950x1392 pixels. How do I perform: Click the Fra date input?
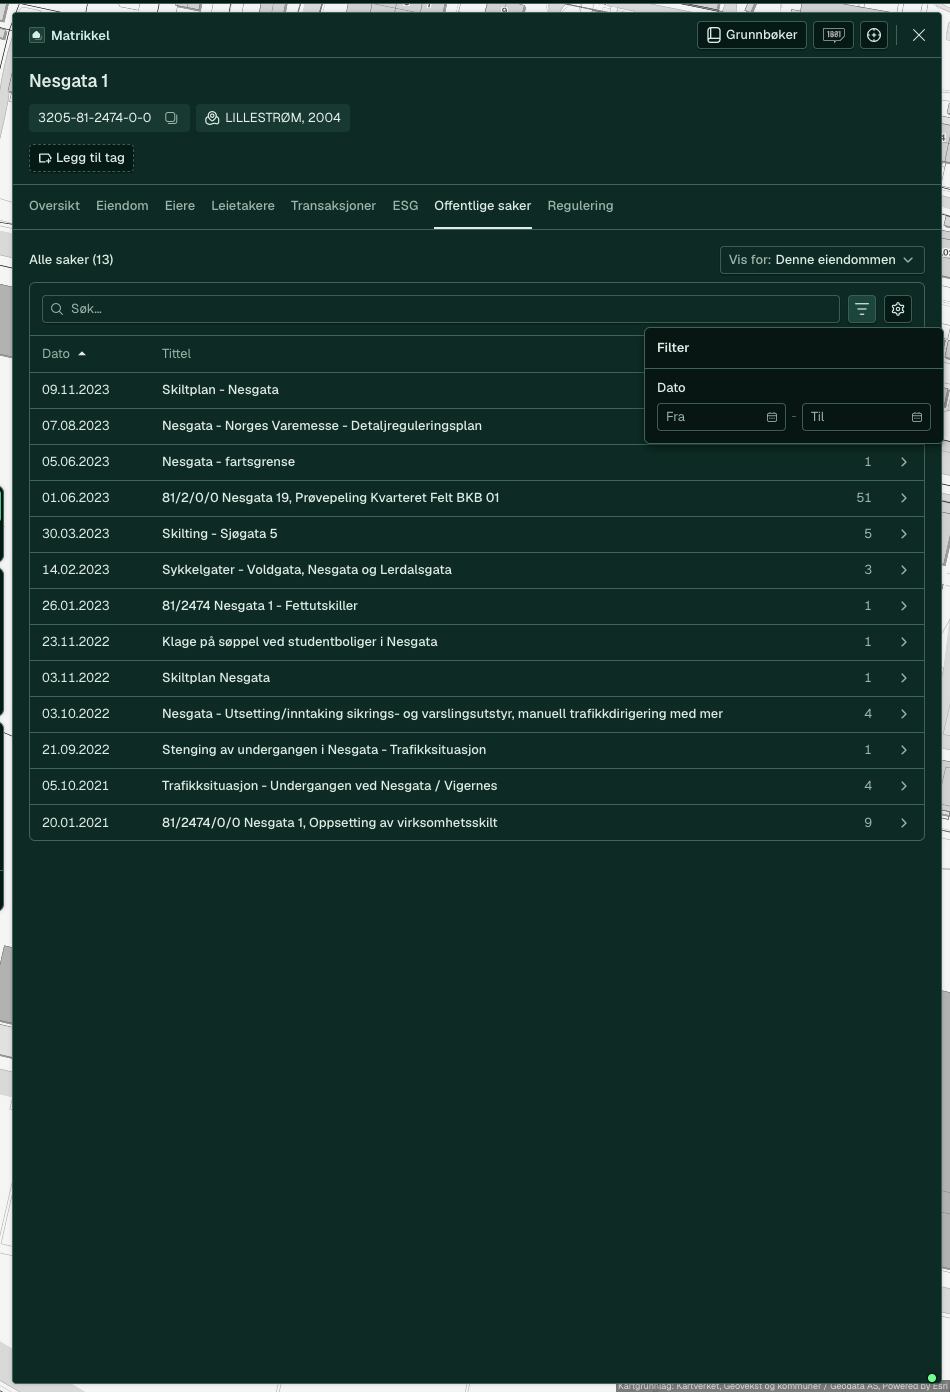tap(721, 417)
